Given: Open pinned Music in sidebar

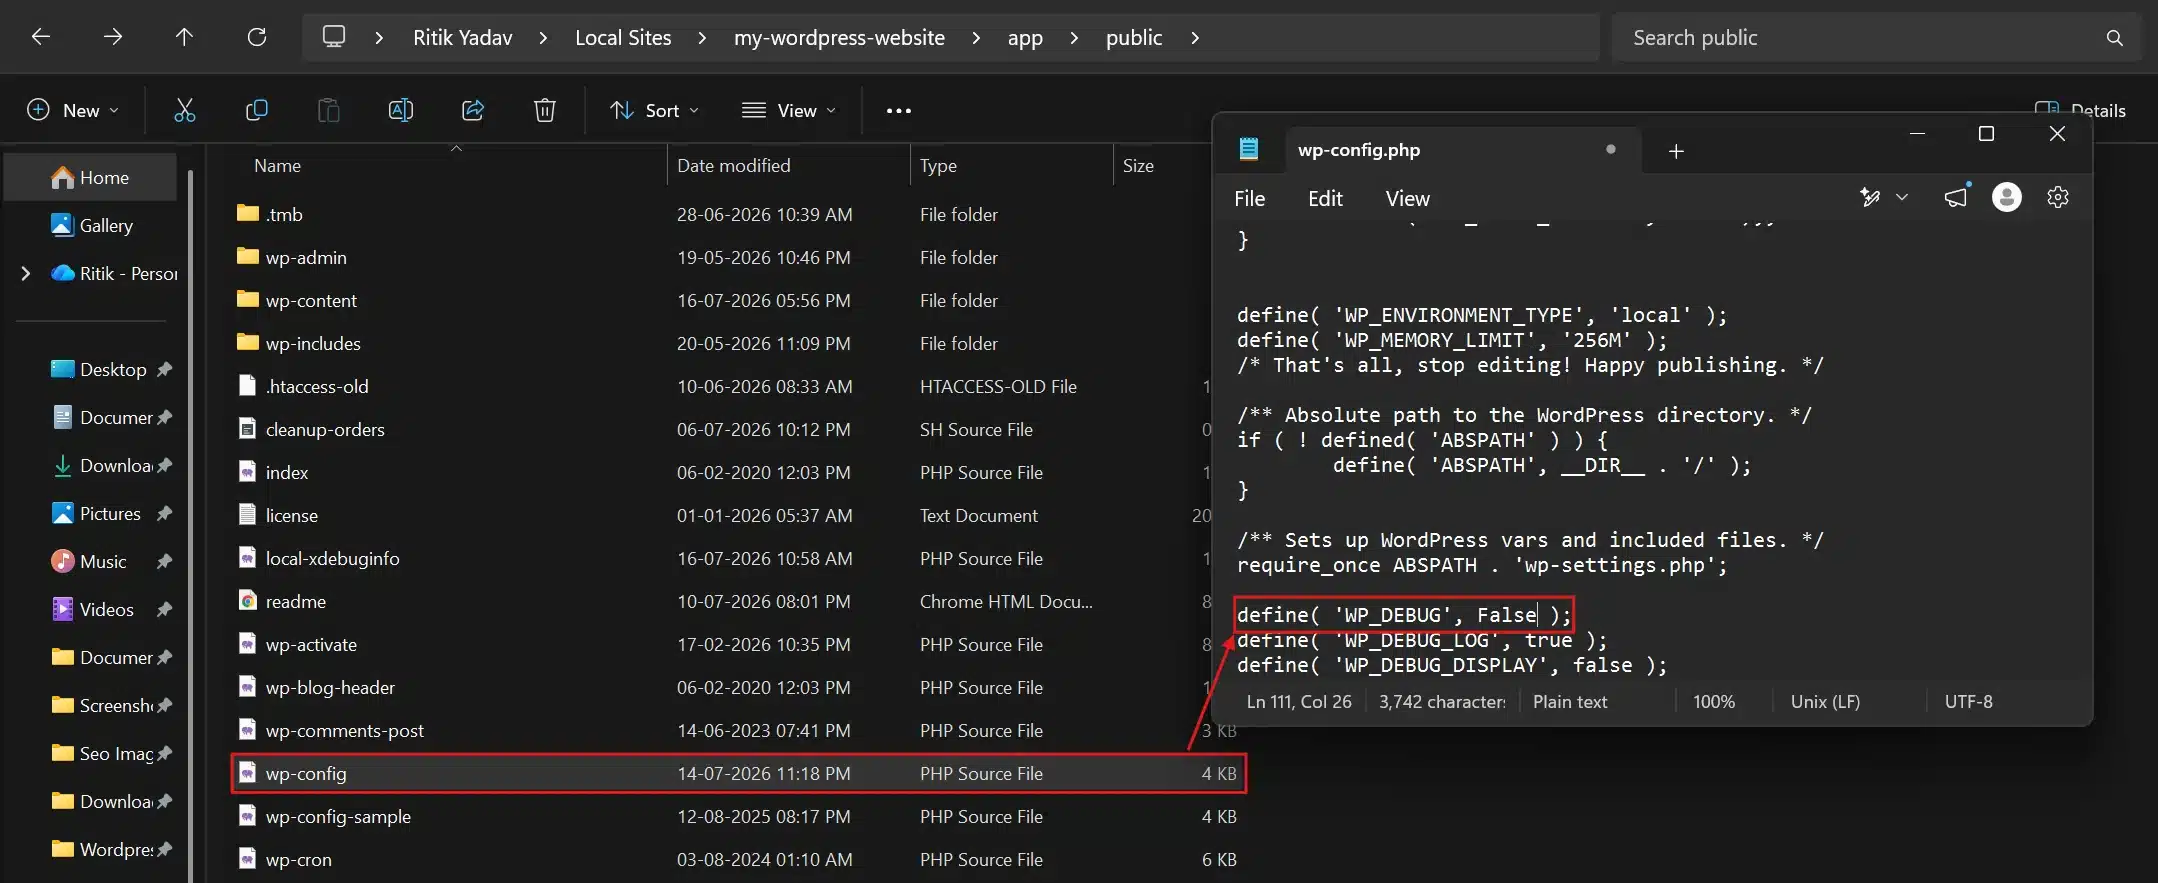Looking at the screenshot, I should (x=90, y=561).
